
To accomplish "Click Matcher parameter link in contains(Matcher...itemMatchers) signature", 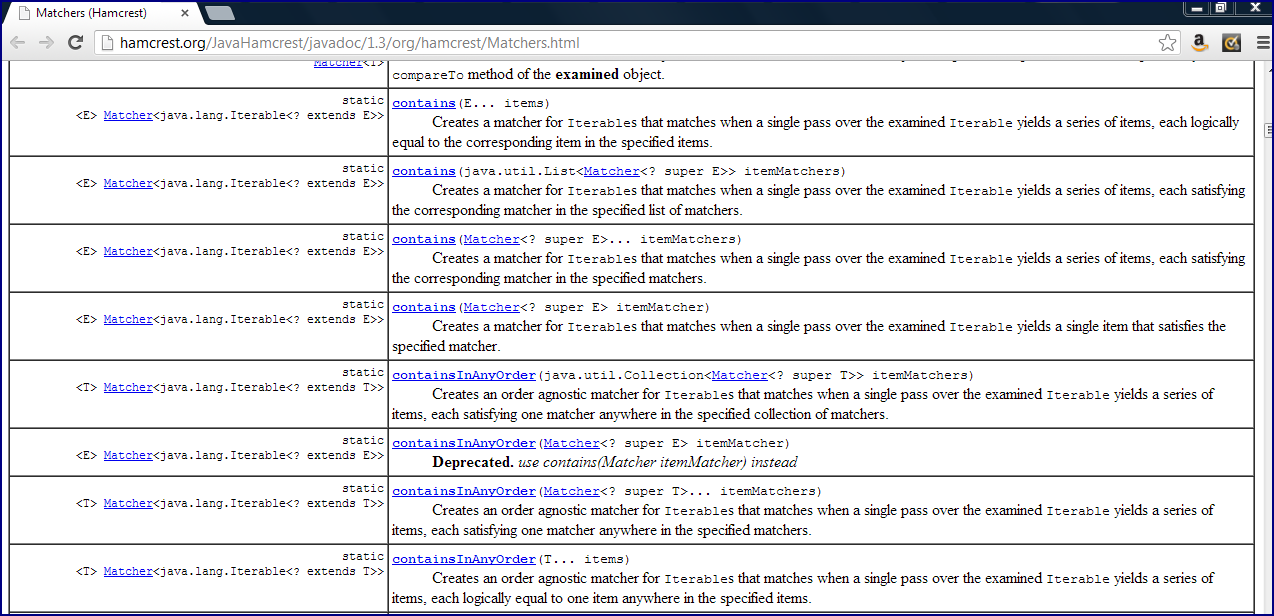I will [x=492, y=239].
